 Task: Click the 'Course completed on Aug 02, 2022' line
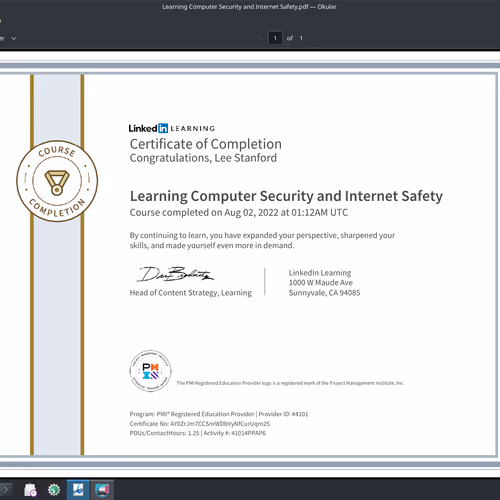tap(239, 212)
